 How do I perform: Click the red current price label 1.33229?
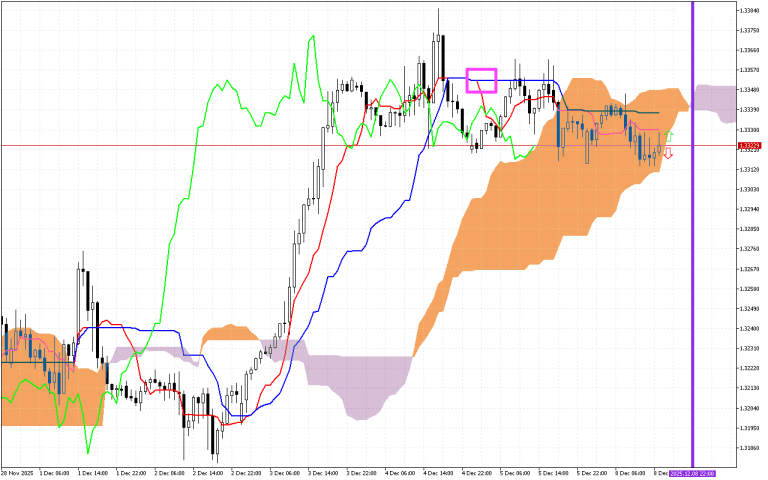pos(749,146)
